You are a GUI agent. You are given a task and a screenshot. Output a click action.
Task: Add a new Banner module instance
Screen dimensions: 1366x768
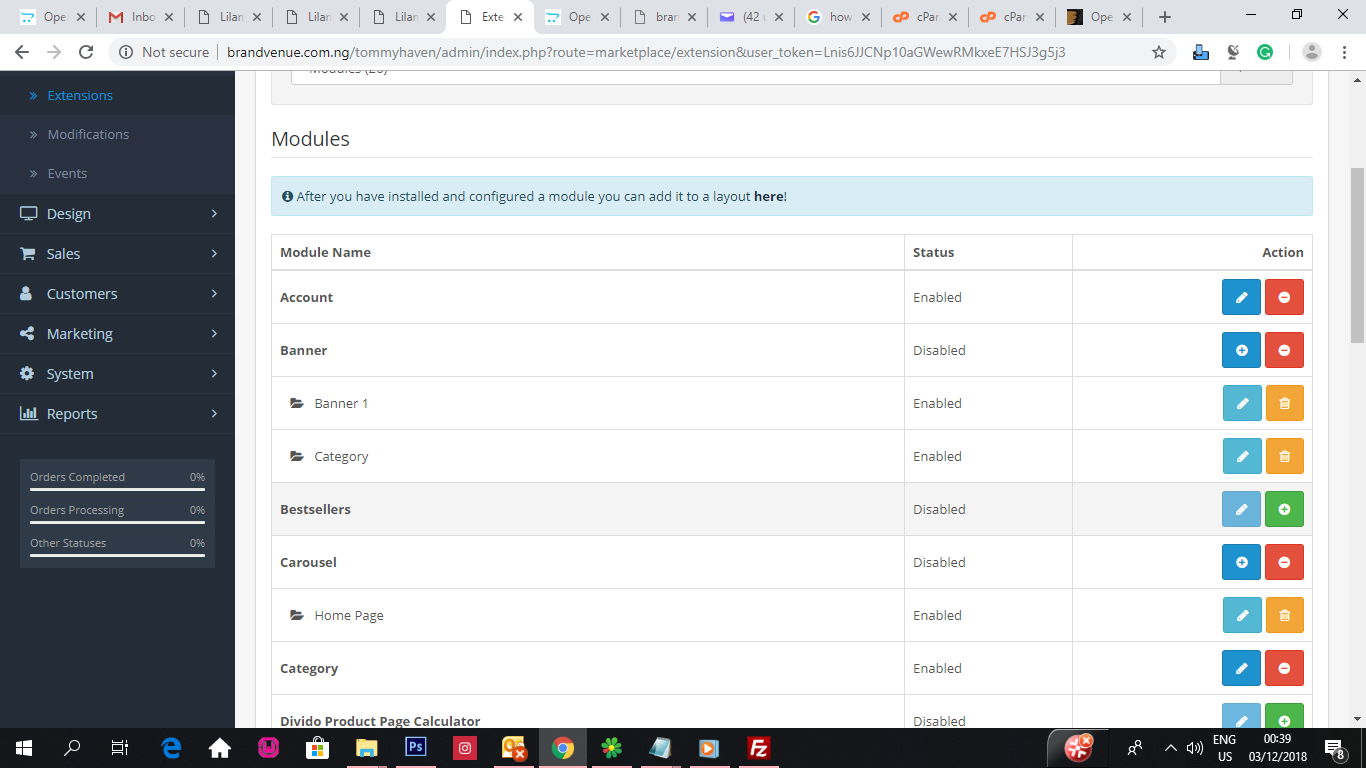pyautogui.click(x=1241, y=350)
